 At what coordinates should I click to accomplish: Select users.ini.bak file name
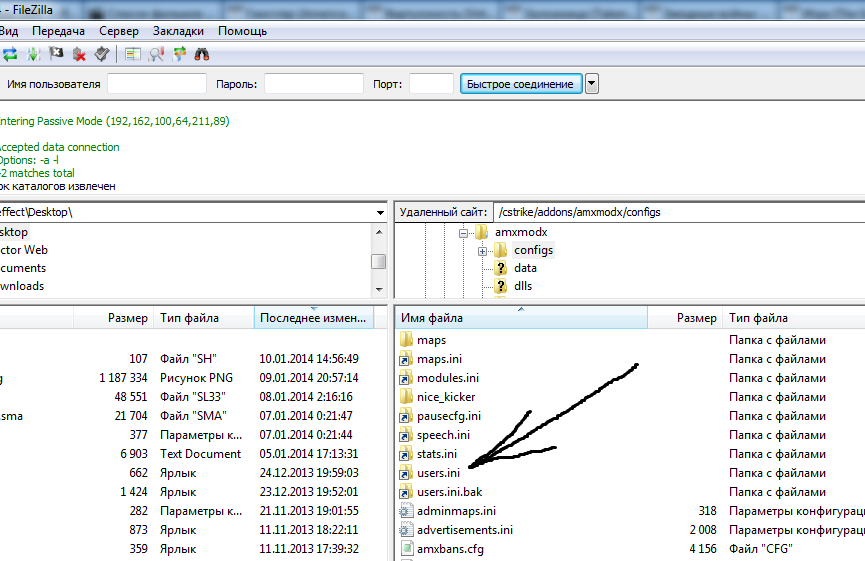click(x=450, y=491)
